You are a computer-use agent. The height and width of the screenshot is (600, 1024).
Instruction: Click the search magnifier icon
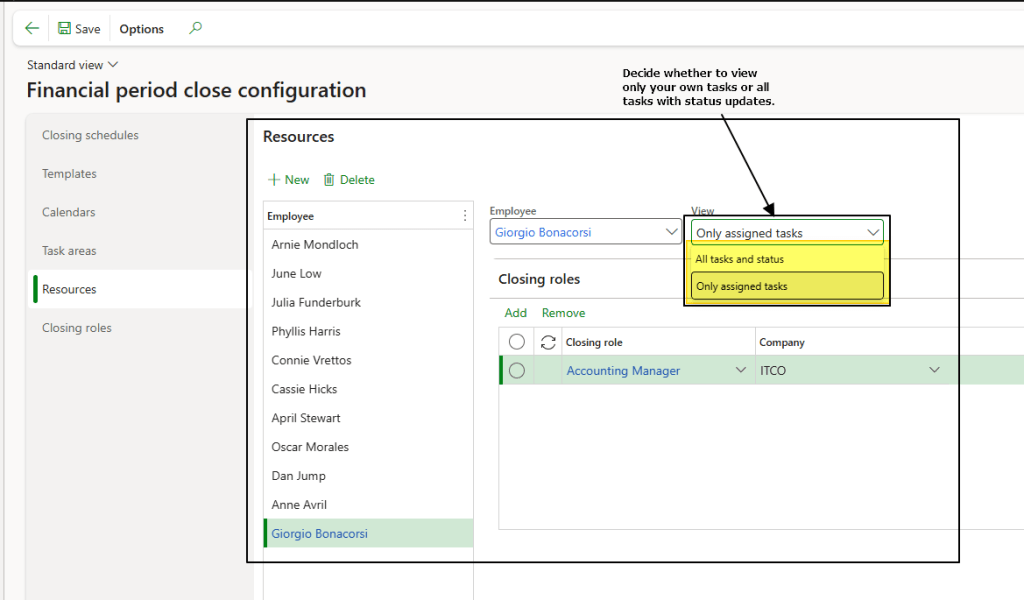pos(195,29)
